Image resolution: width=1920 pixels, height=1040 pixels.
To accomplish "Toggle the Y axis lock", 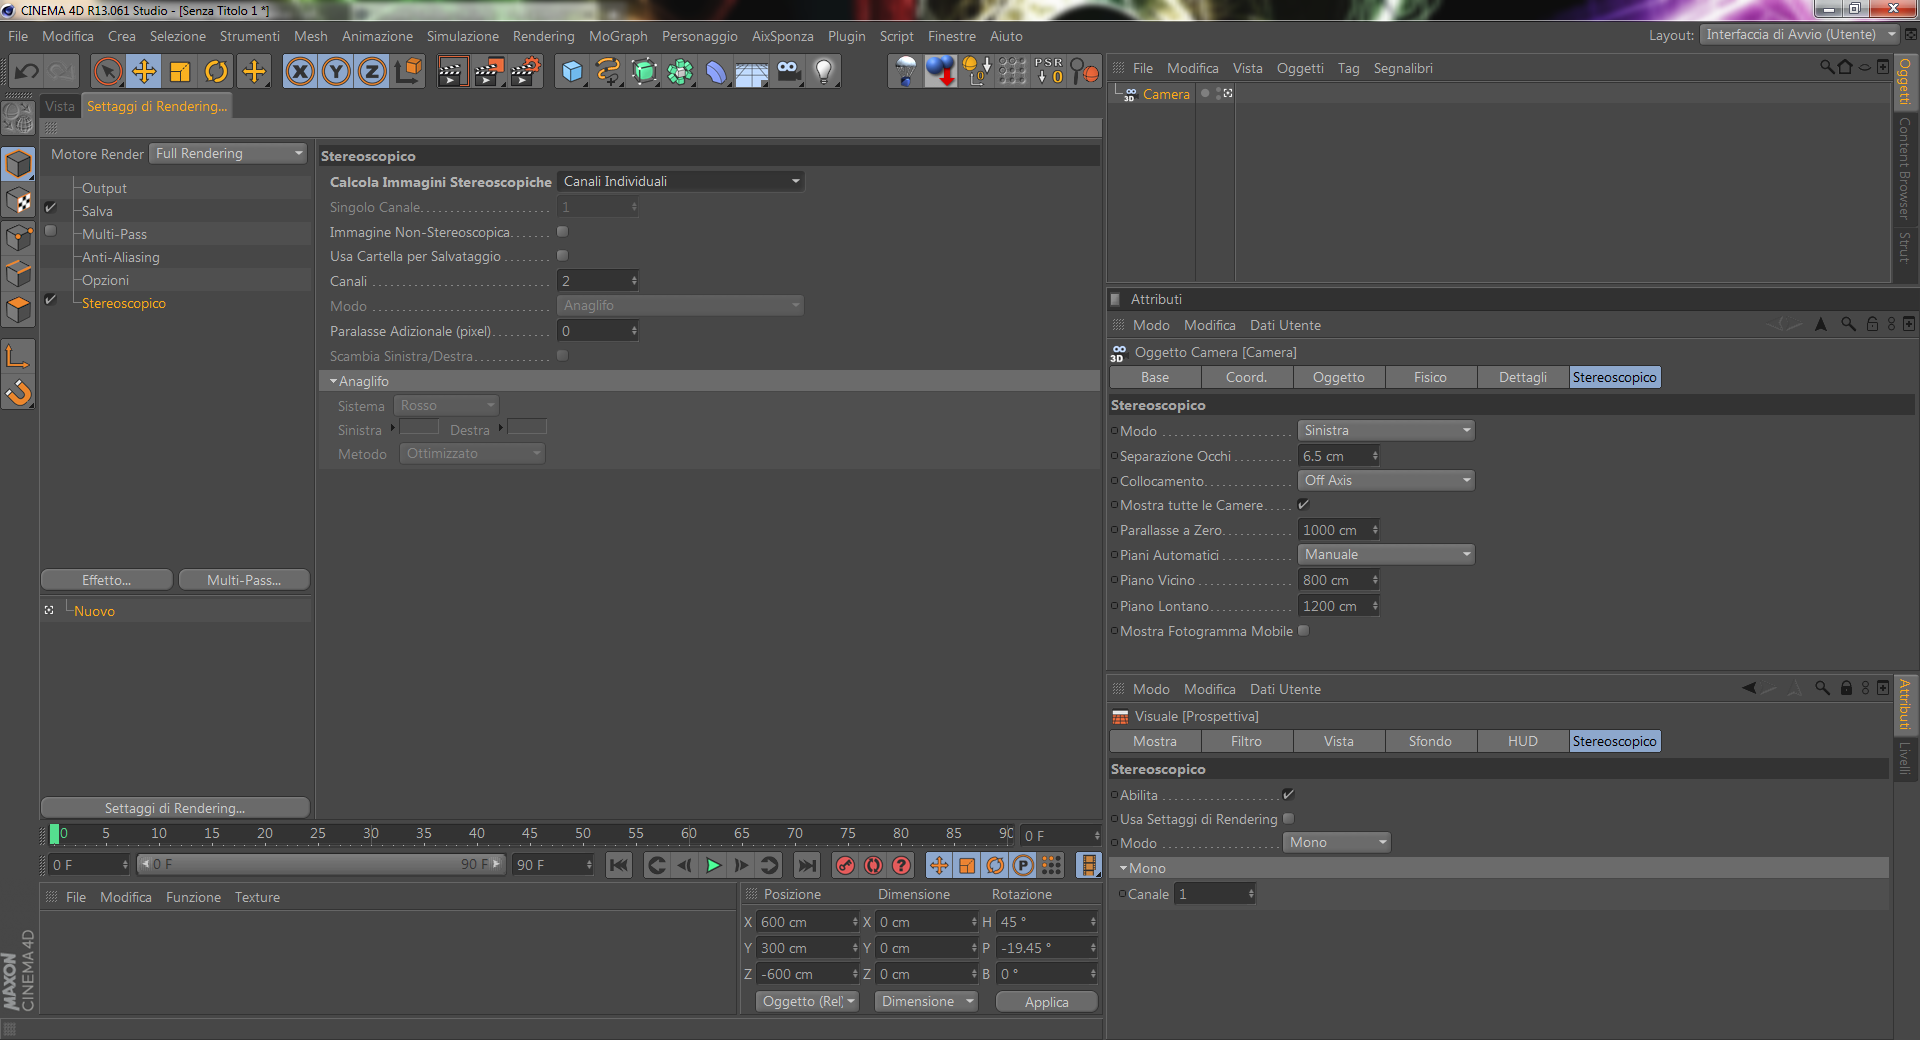I will tap(337, 72).
